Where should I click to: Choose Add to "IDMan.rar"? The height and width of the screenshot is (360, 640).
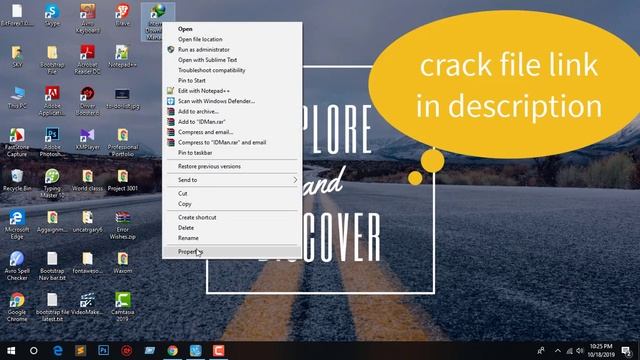(232, 122)
